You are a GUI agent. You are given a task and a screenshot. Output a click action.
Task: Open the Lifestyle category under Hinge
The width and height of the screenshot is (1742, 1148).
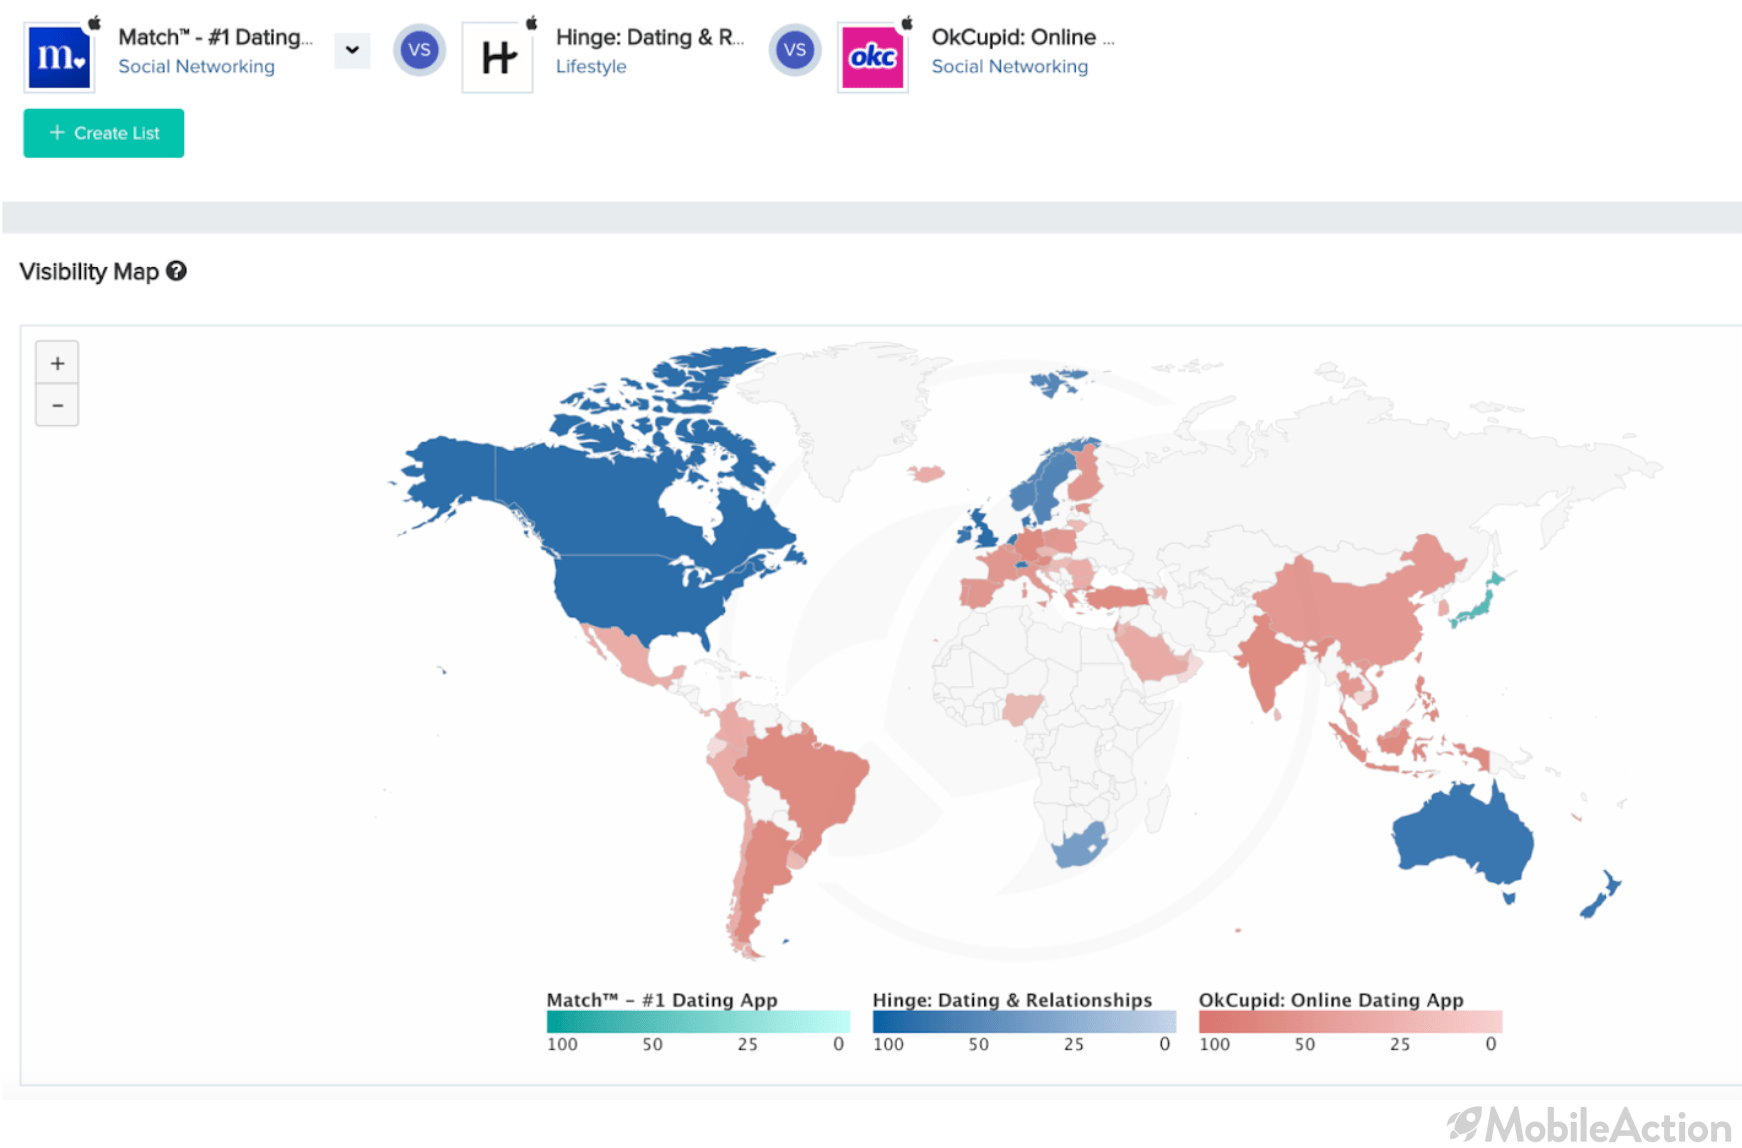(x=591, y=66)
